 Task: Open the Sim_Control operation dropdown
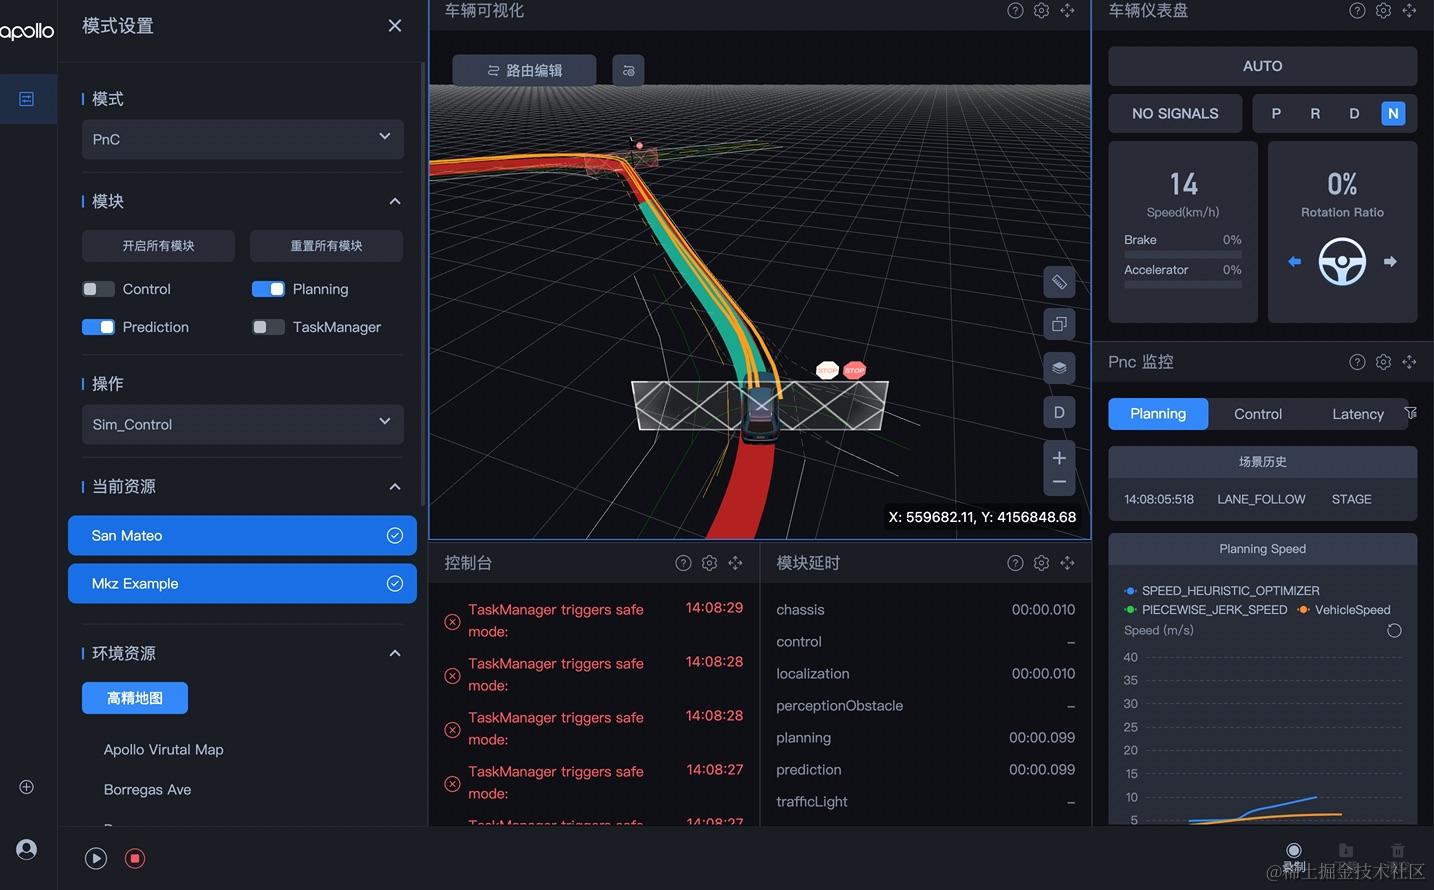click(243, 424)
